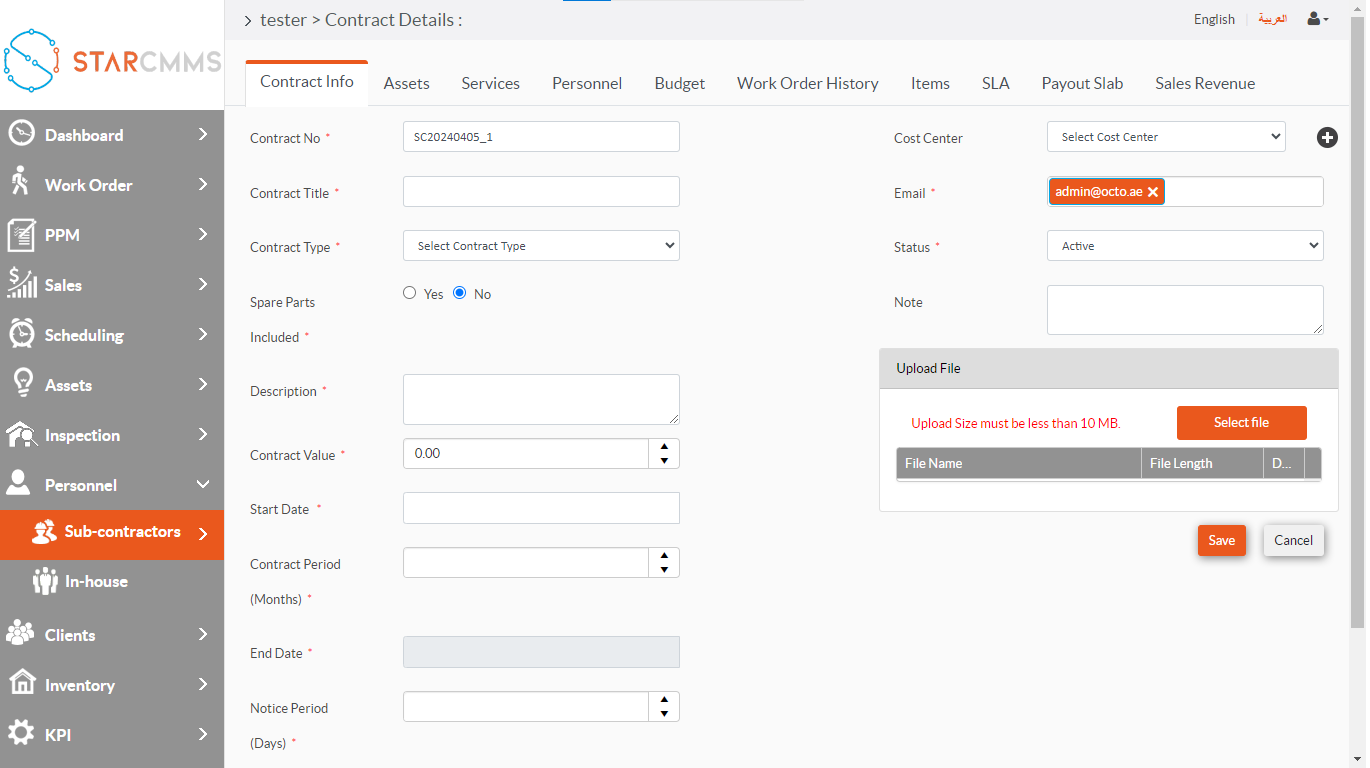Switch to the Work Order History tab

click(x=807, y=83)
